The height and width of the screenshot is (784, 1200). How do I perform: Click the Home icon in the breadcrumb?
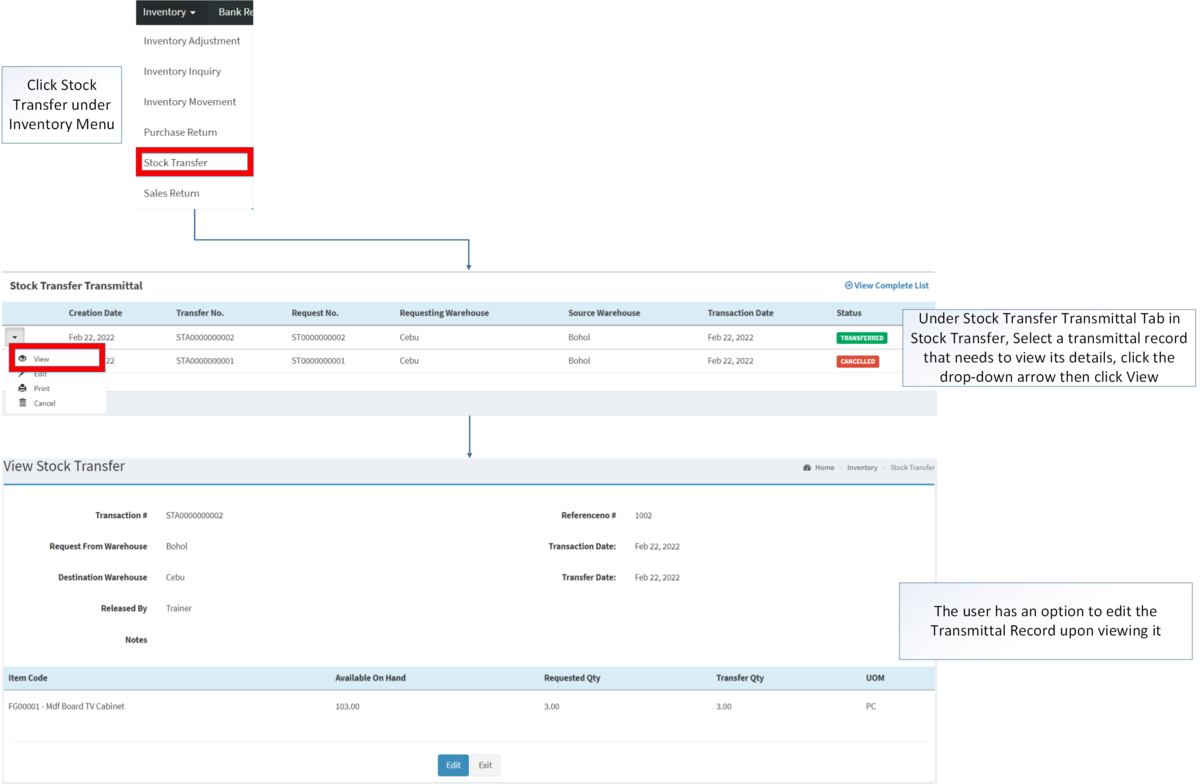point(808,467)
